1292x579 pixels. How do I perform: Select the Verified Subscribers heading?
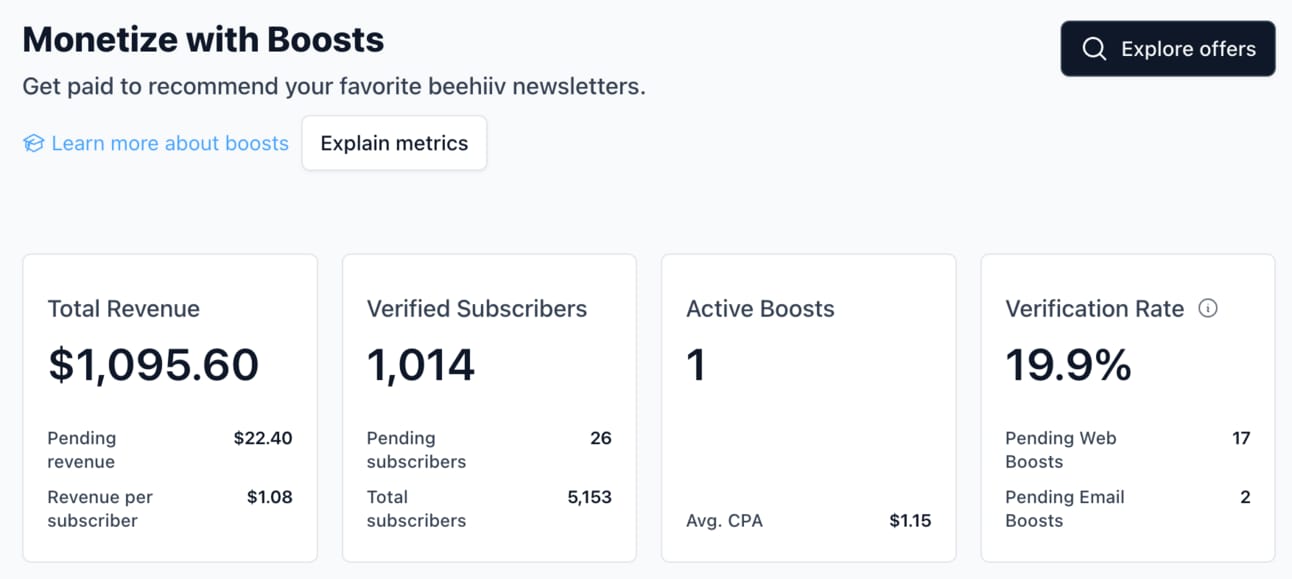[476, 309]
